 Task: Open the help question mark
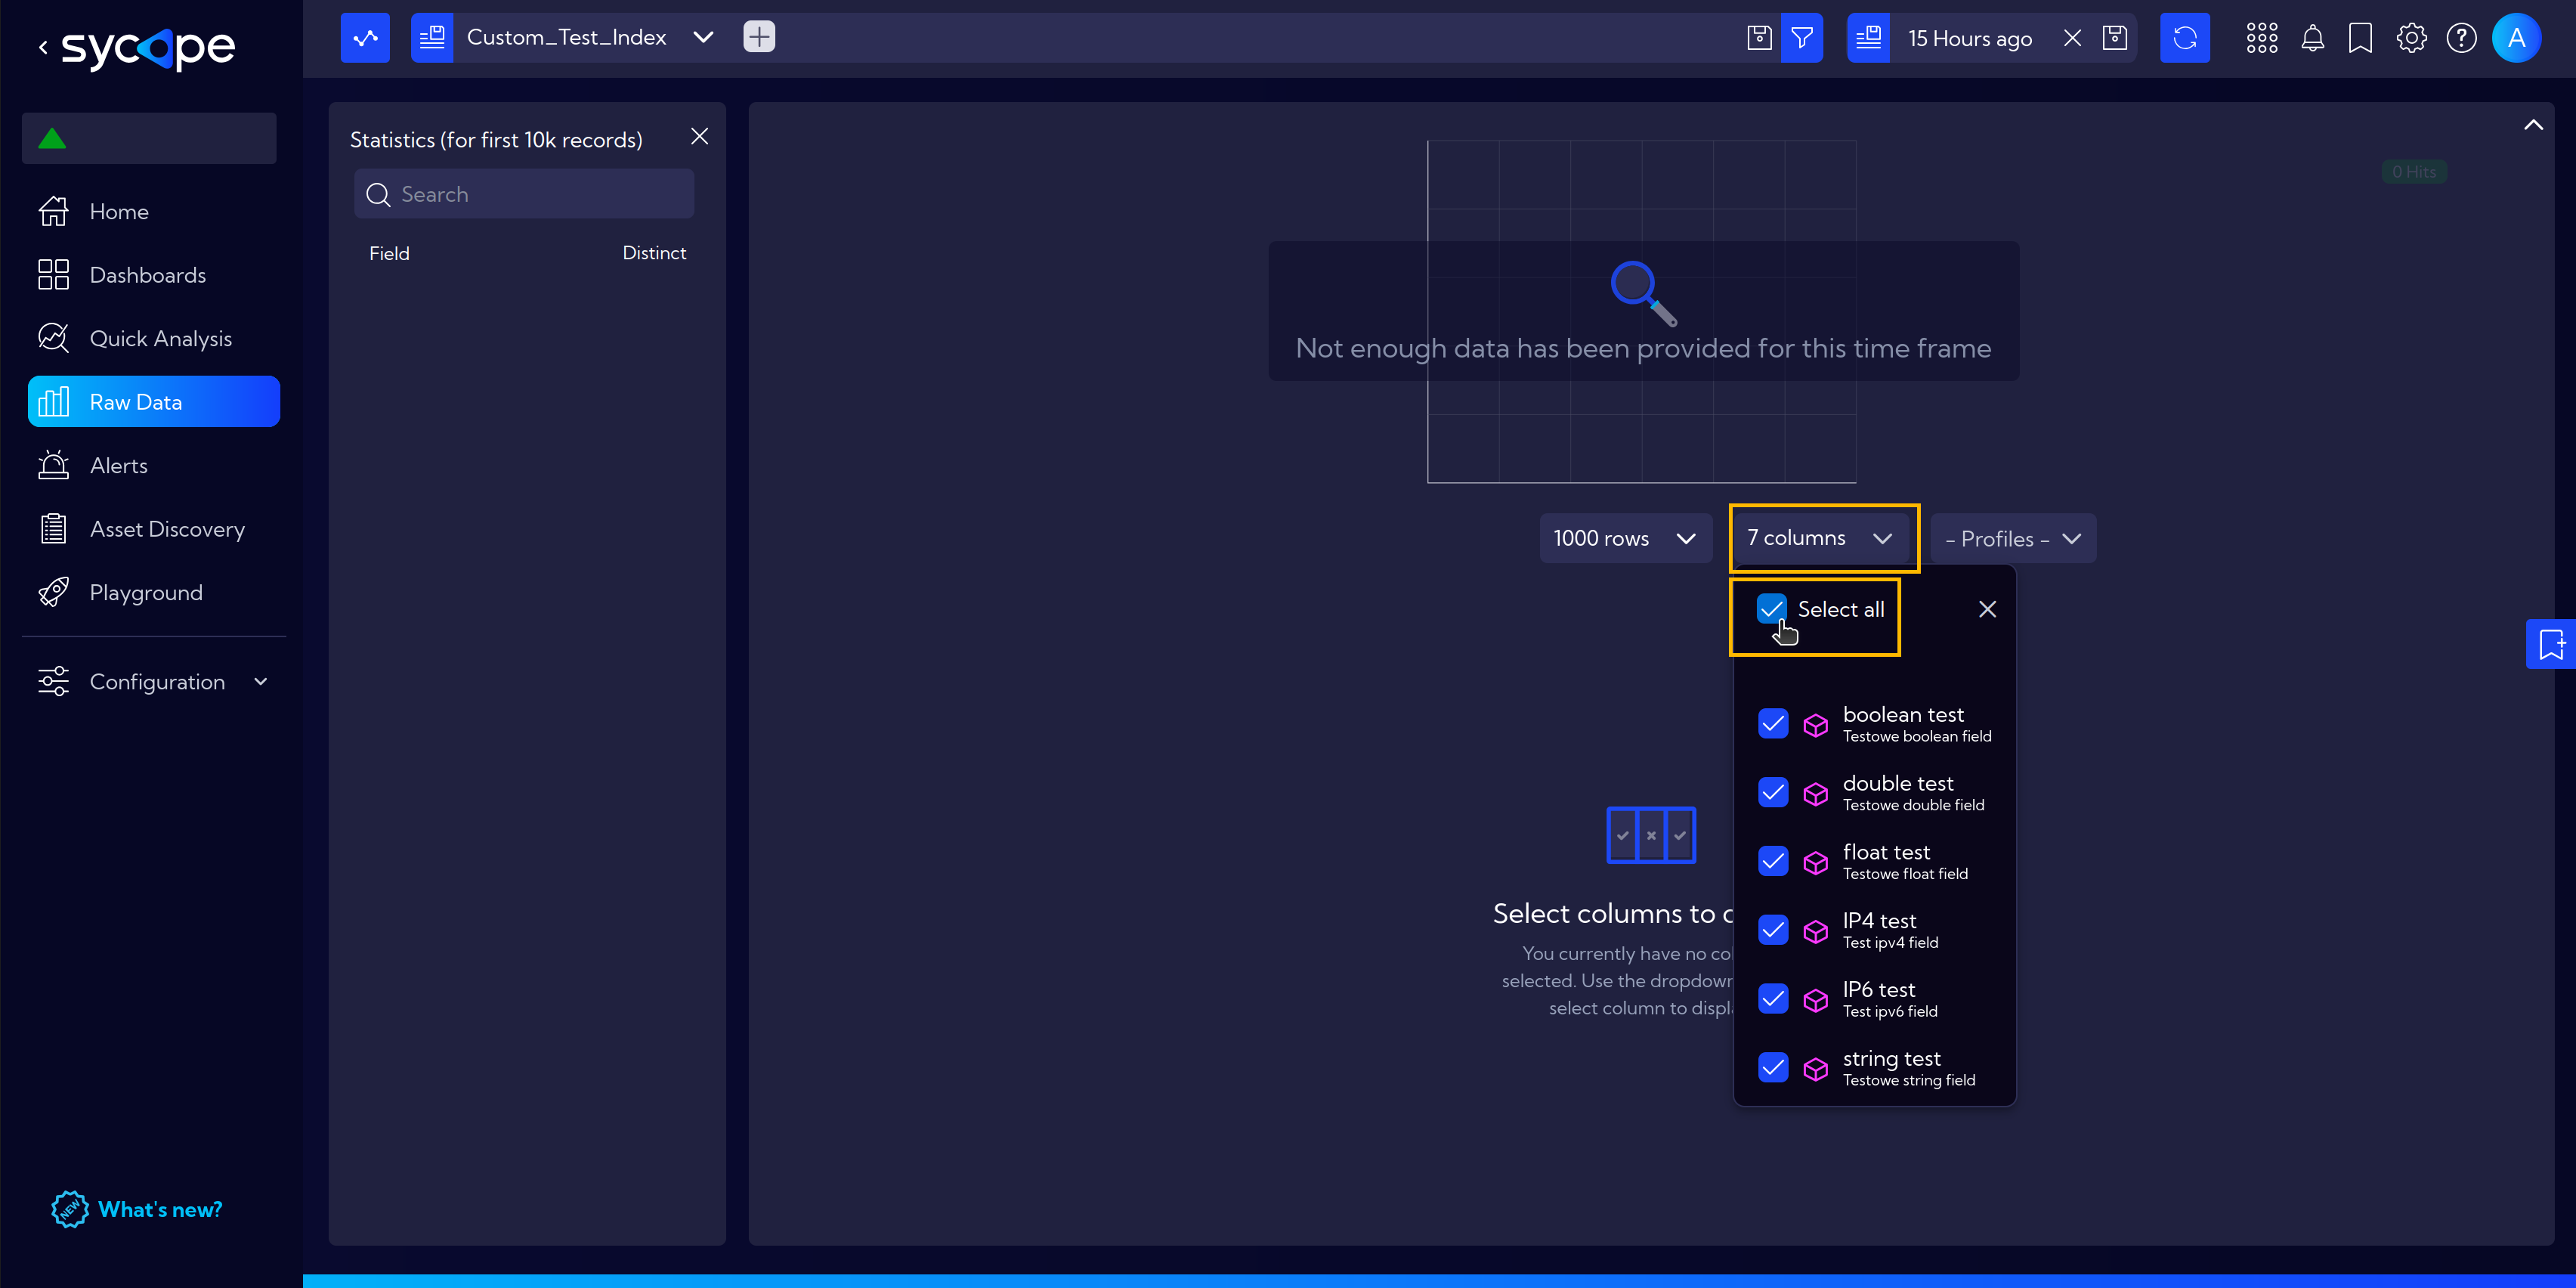pyautogui.click(x=2461, y=38)
